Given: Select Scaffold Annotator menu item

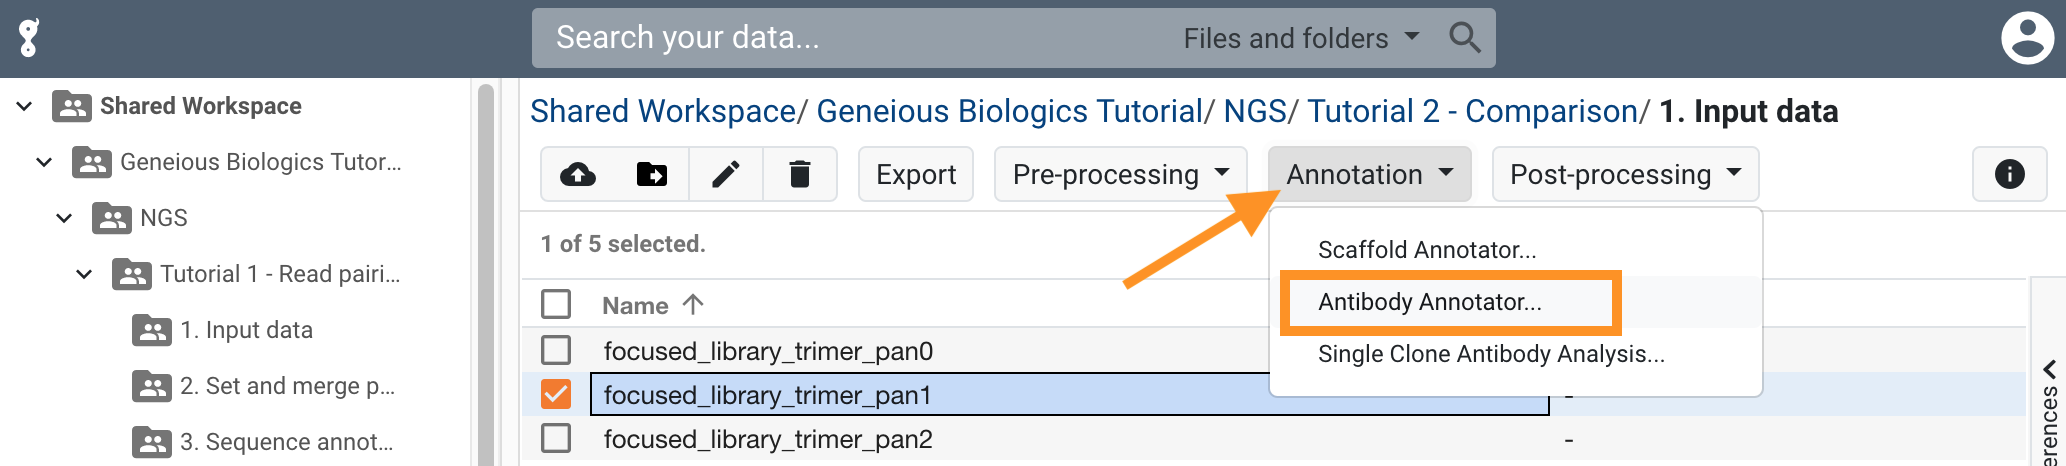Looking at the screenshot, I should 1427,250.
